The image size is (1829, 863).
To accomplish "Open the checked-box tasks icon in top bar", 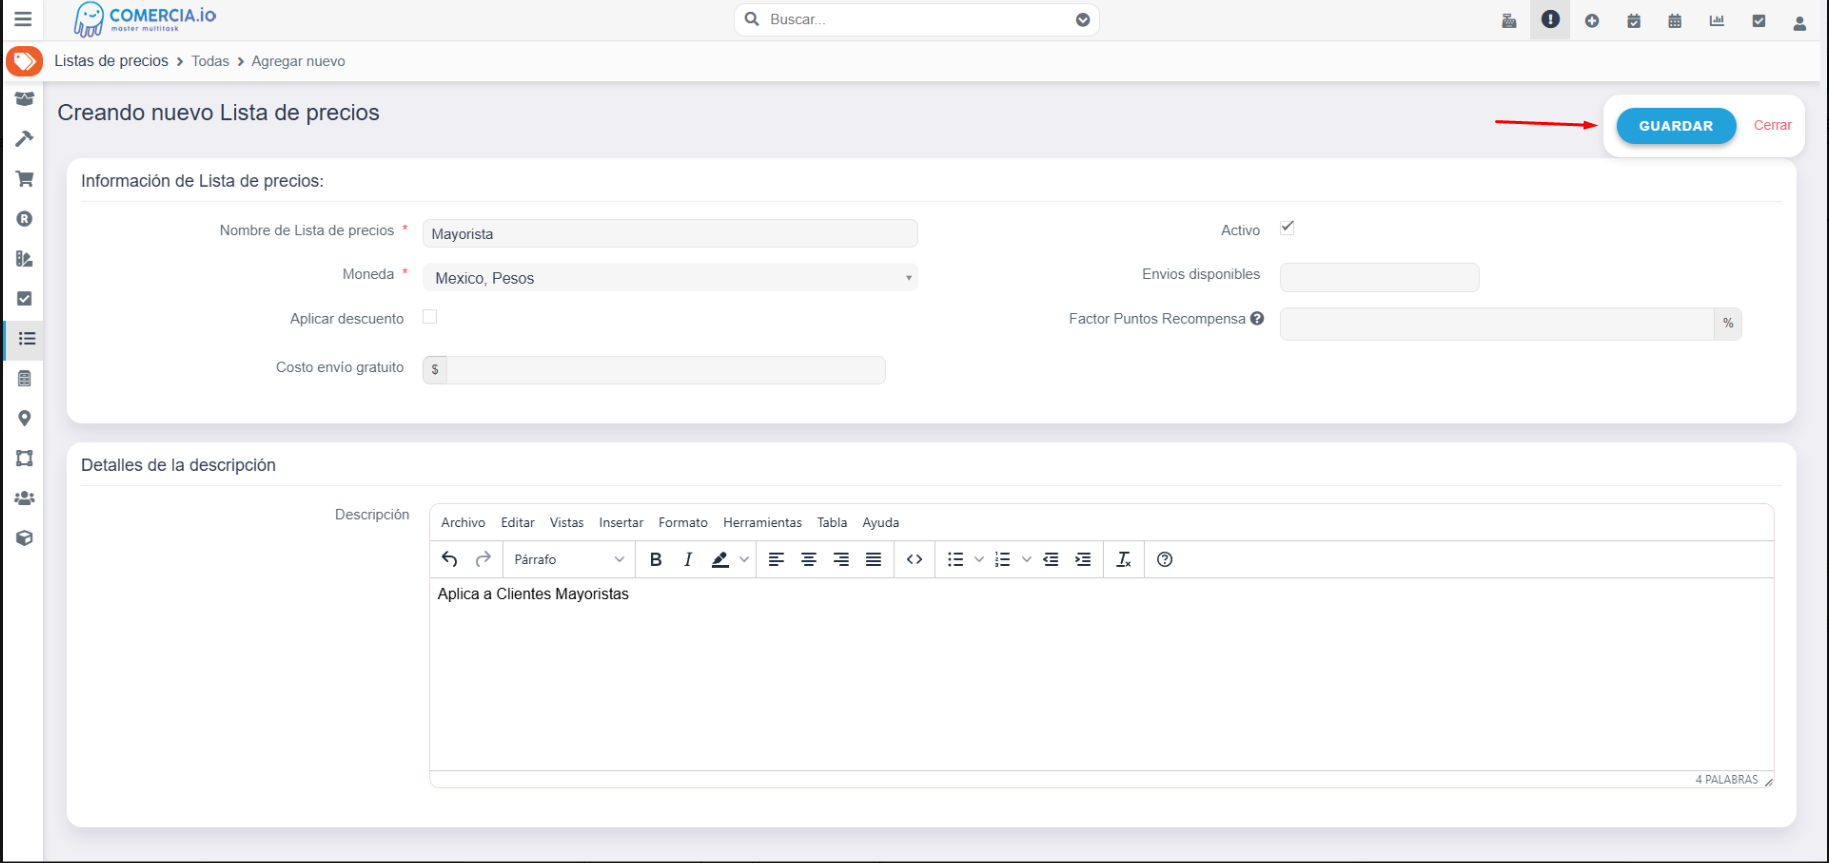I will (x=1759, y=21).
